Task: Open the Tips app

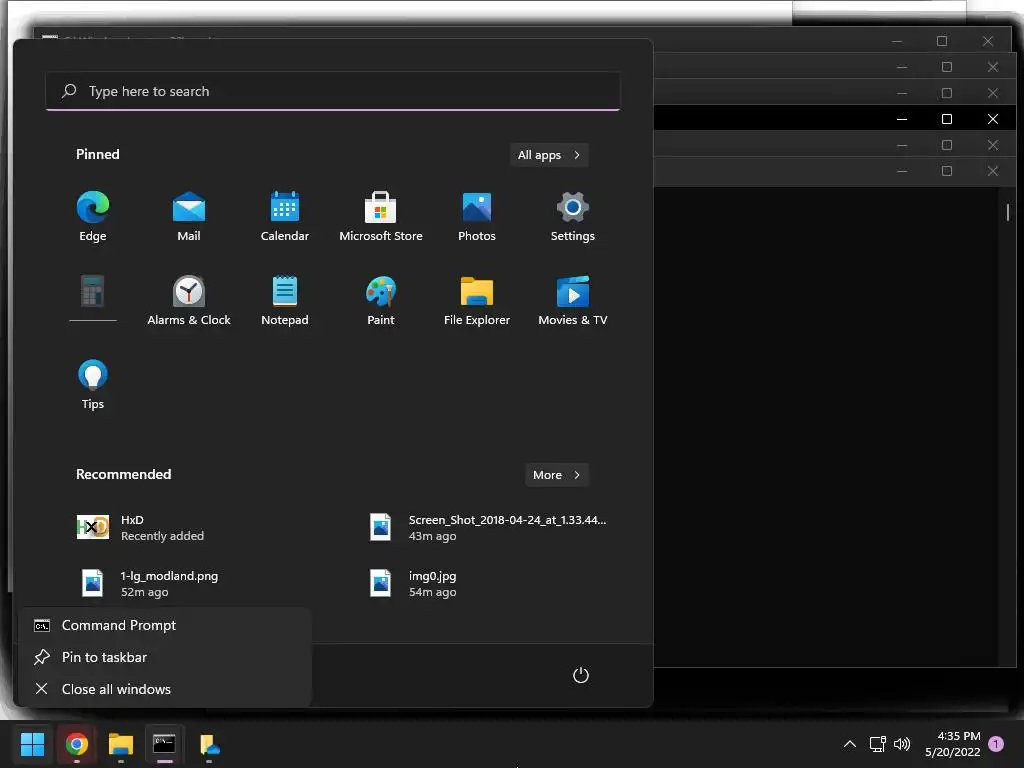Action: tap(93, 385)
